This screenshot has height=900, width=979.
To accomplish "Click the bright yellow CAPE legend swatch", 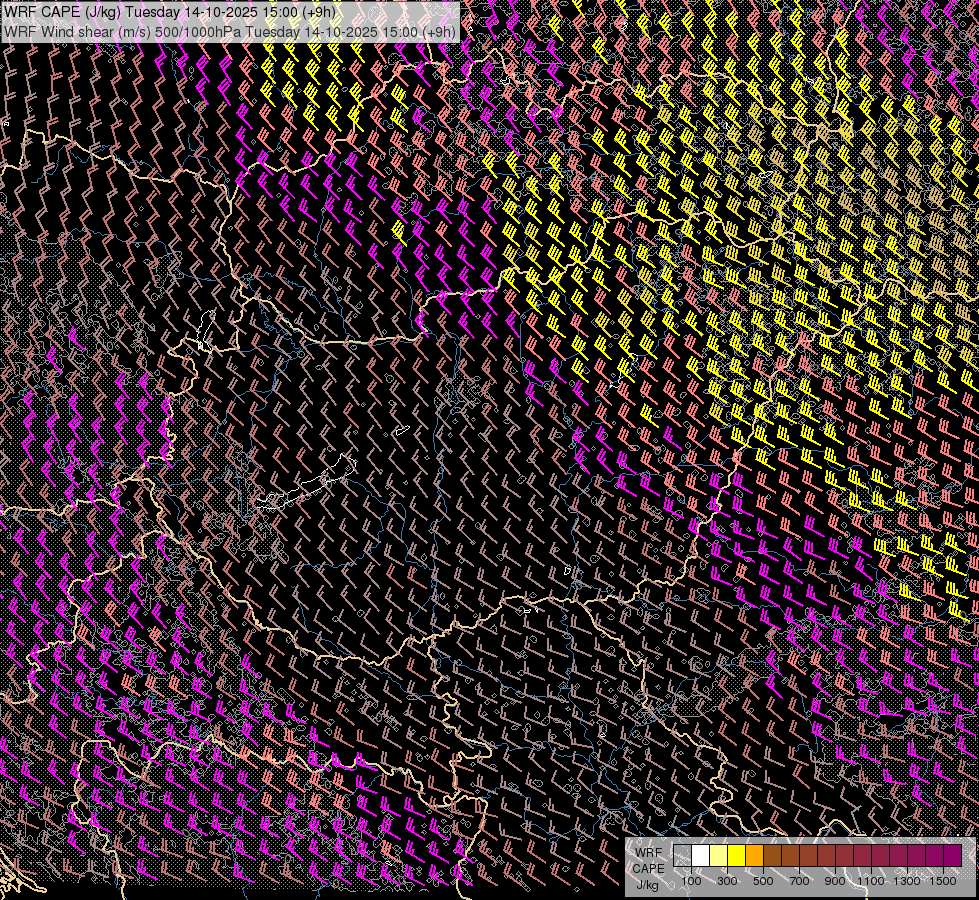I will coord(736,855).
